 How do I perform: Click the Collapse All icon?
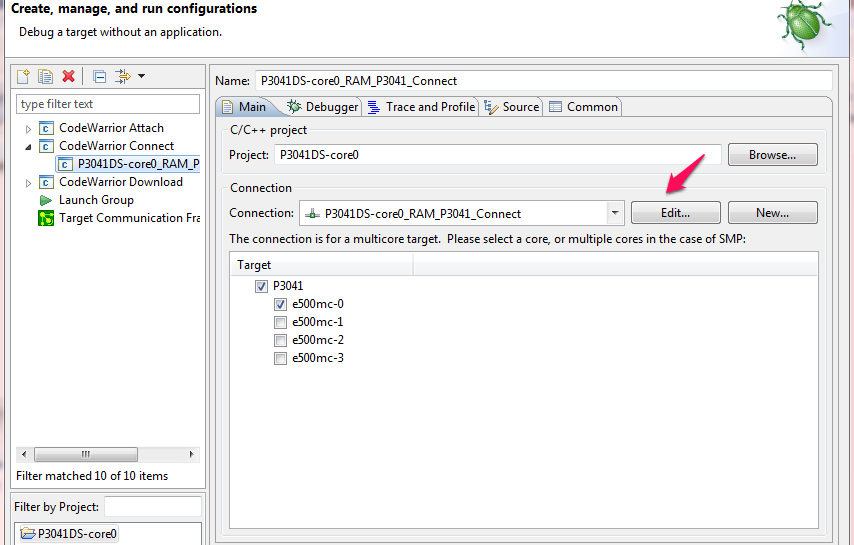point(99,77)
